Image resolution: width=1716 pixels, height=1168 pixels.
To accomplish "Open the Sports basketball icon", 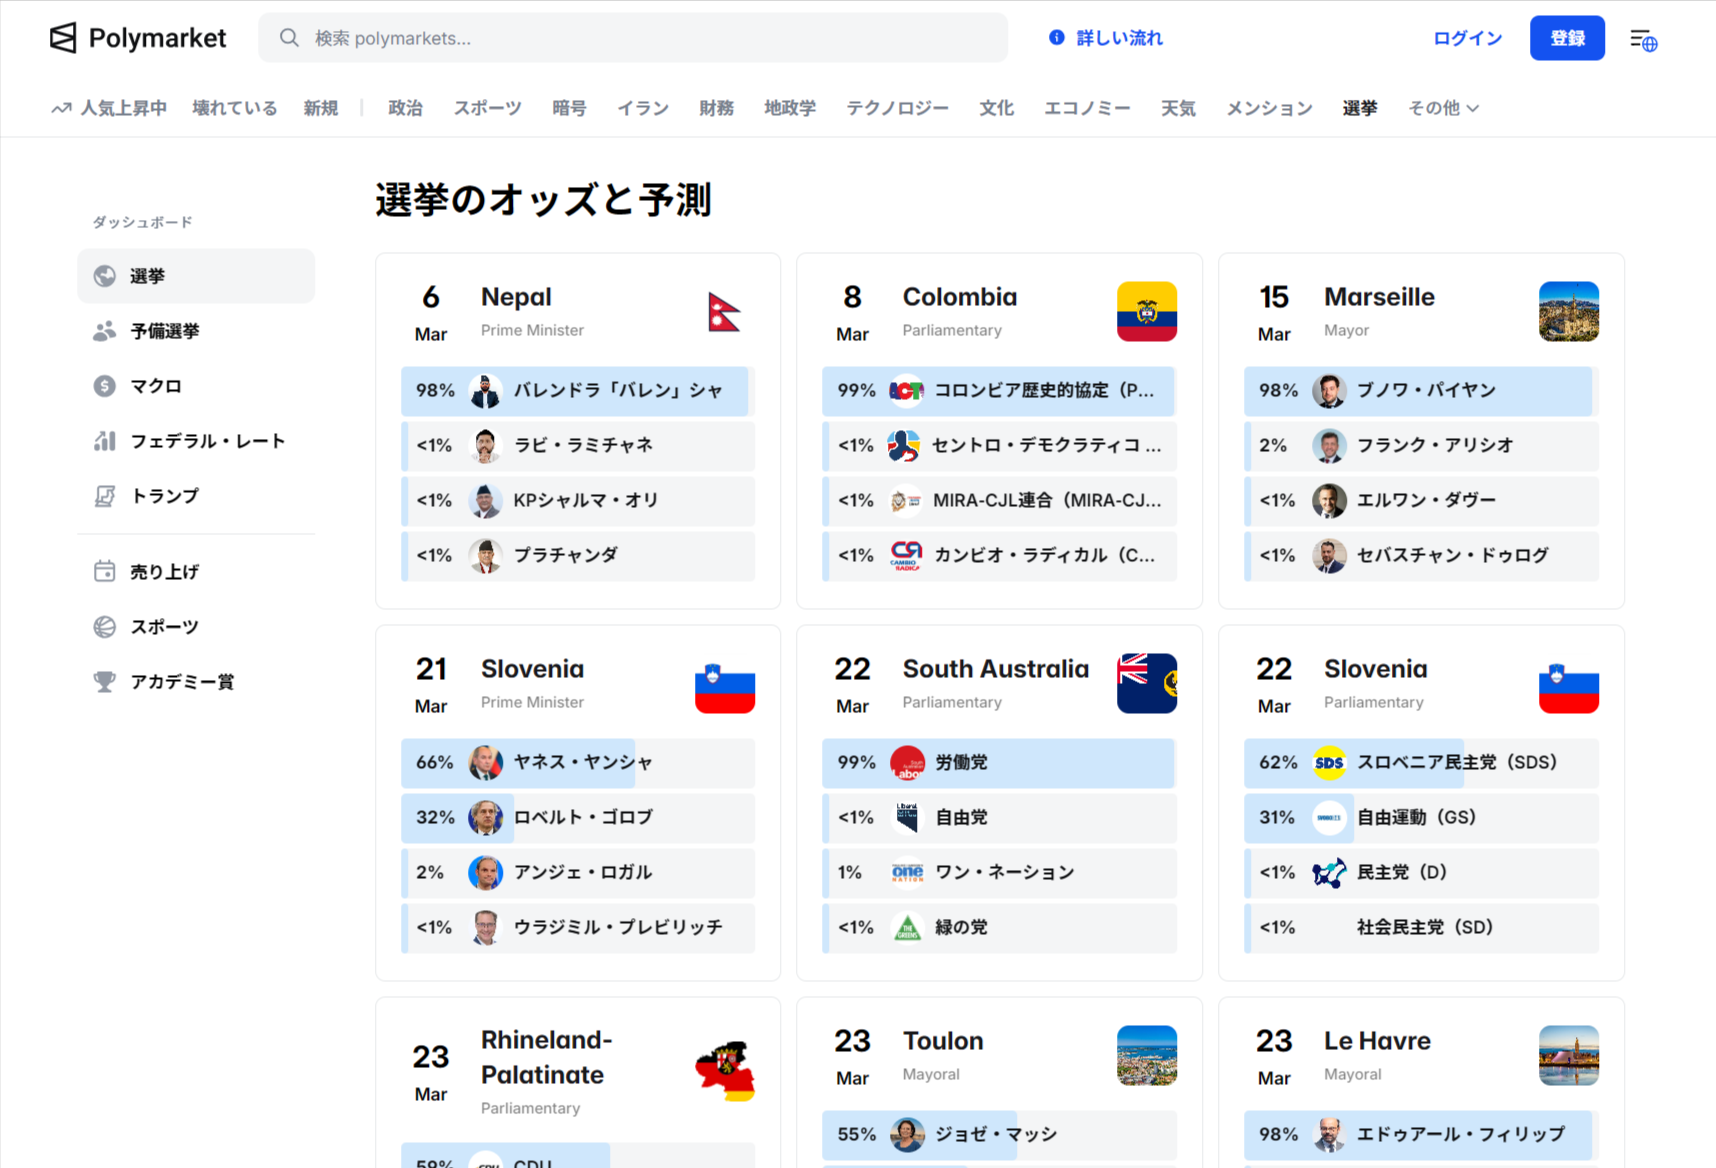I will point(105,626).
